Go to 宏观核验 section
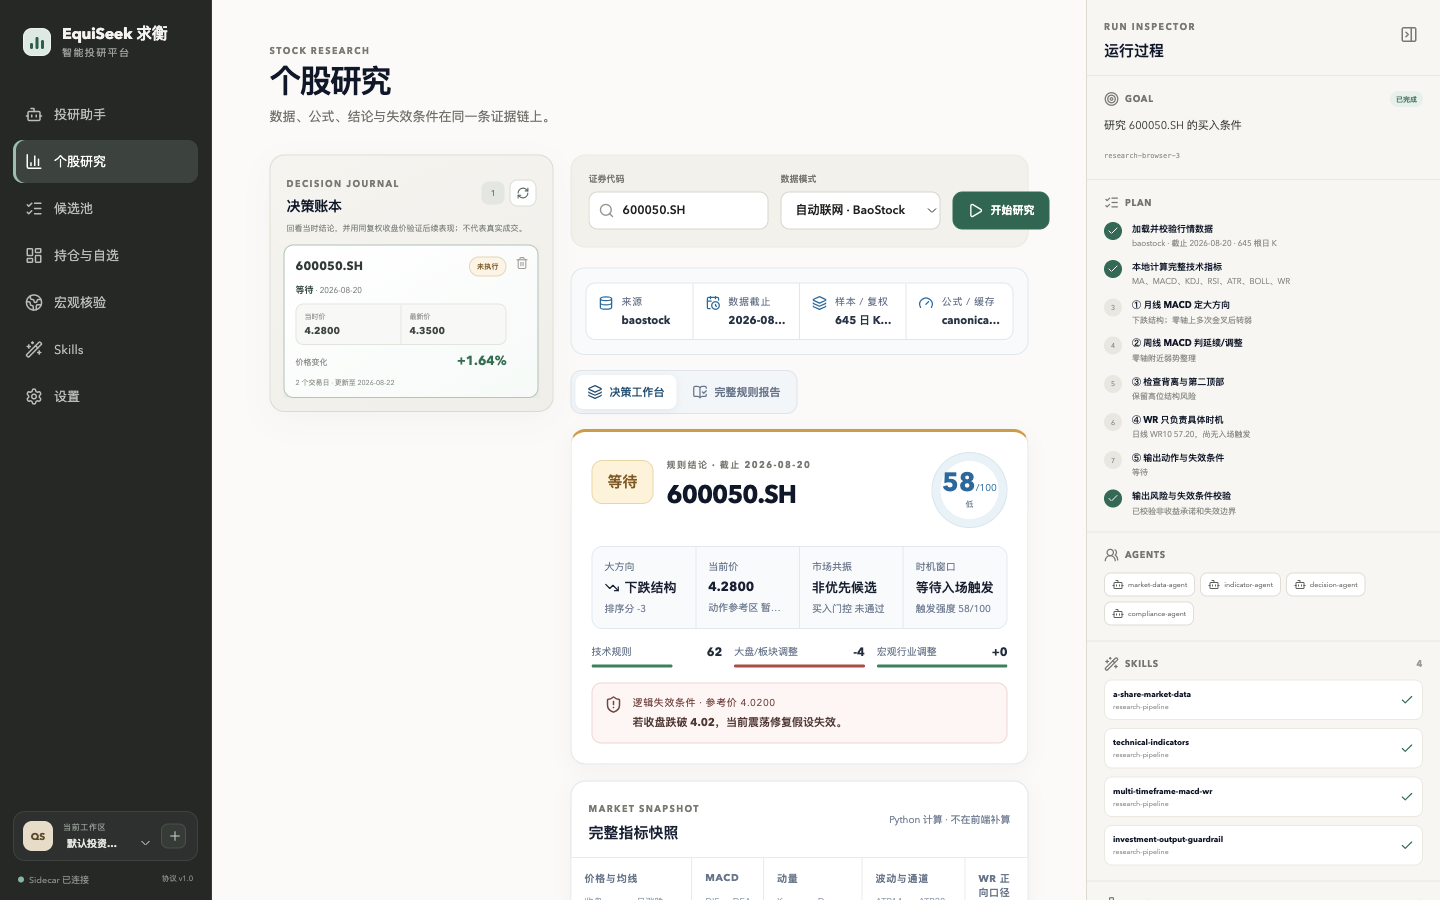This screenshot has width=1440, height=900. click(105, 302)
